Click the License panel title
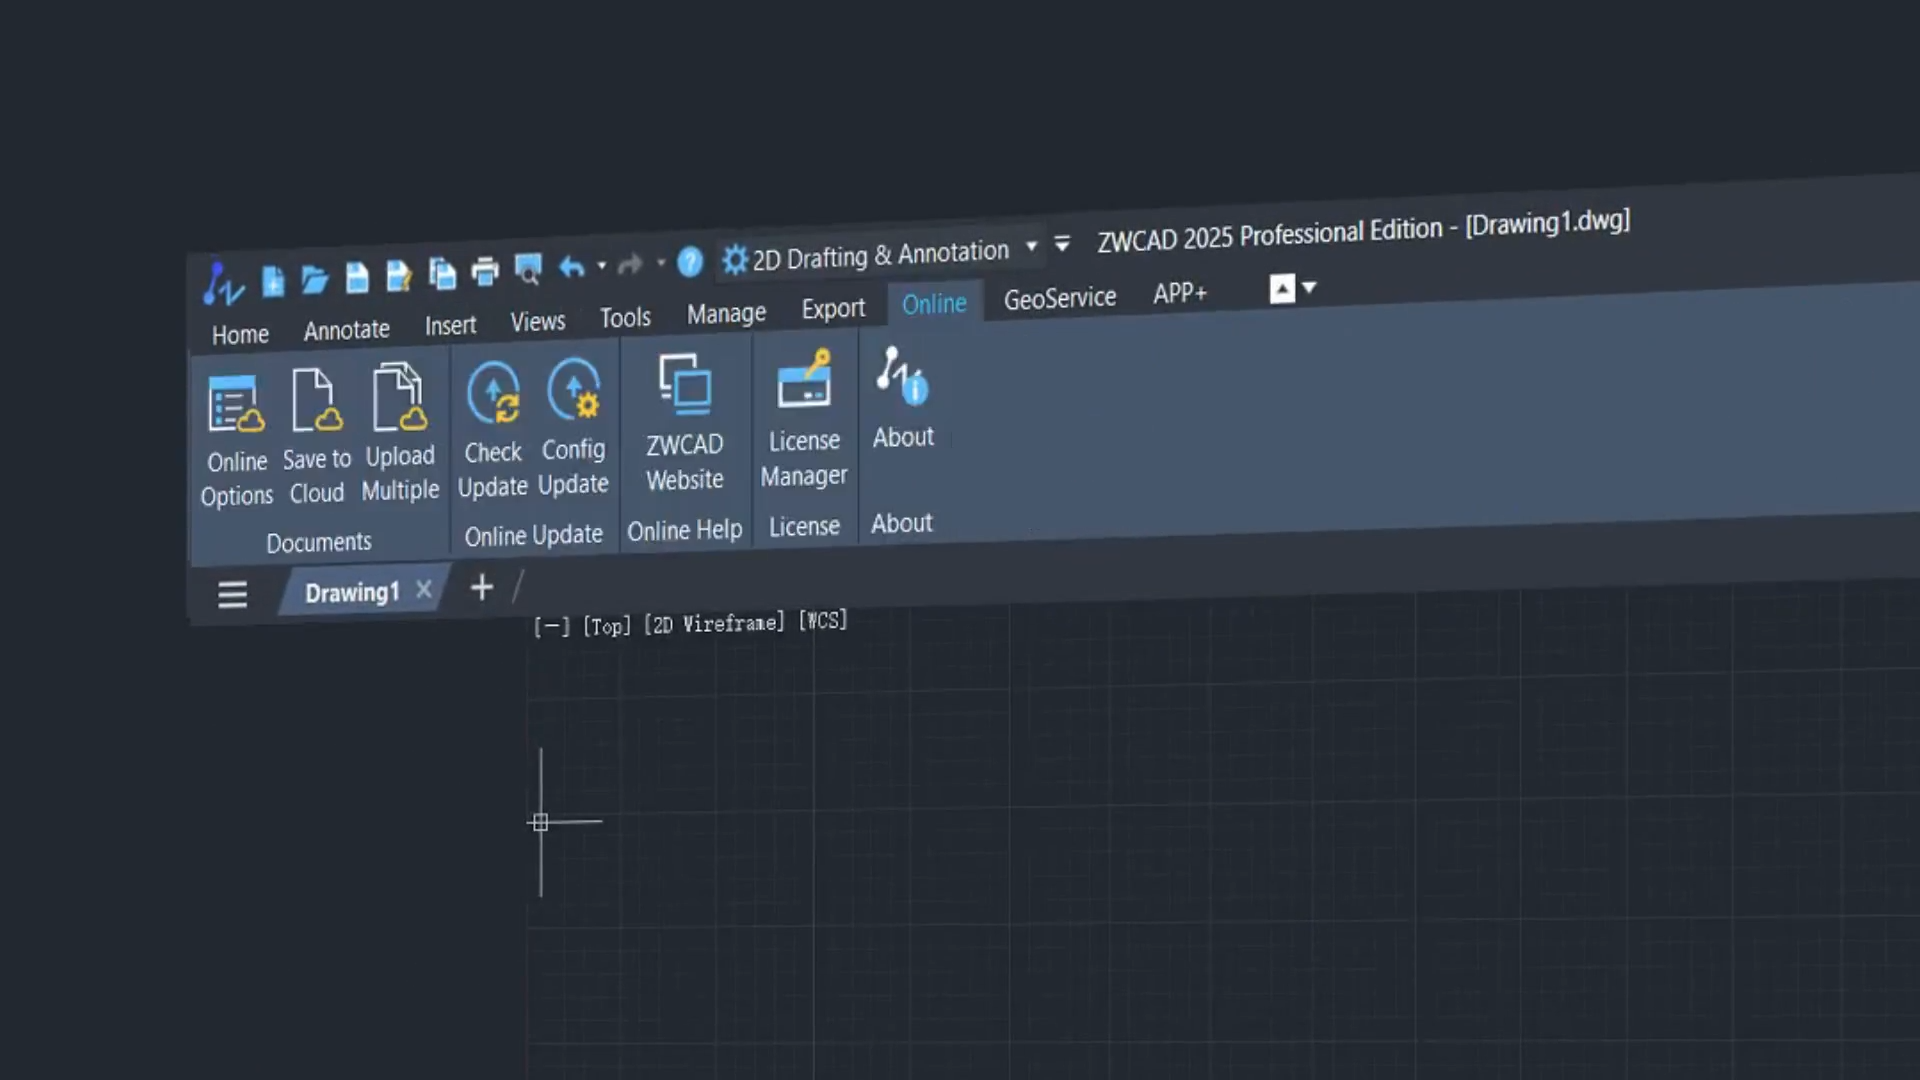1920x1080 pixels. (804, 526)
